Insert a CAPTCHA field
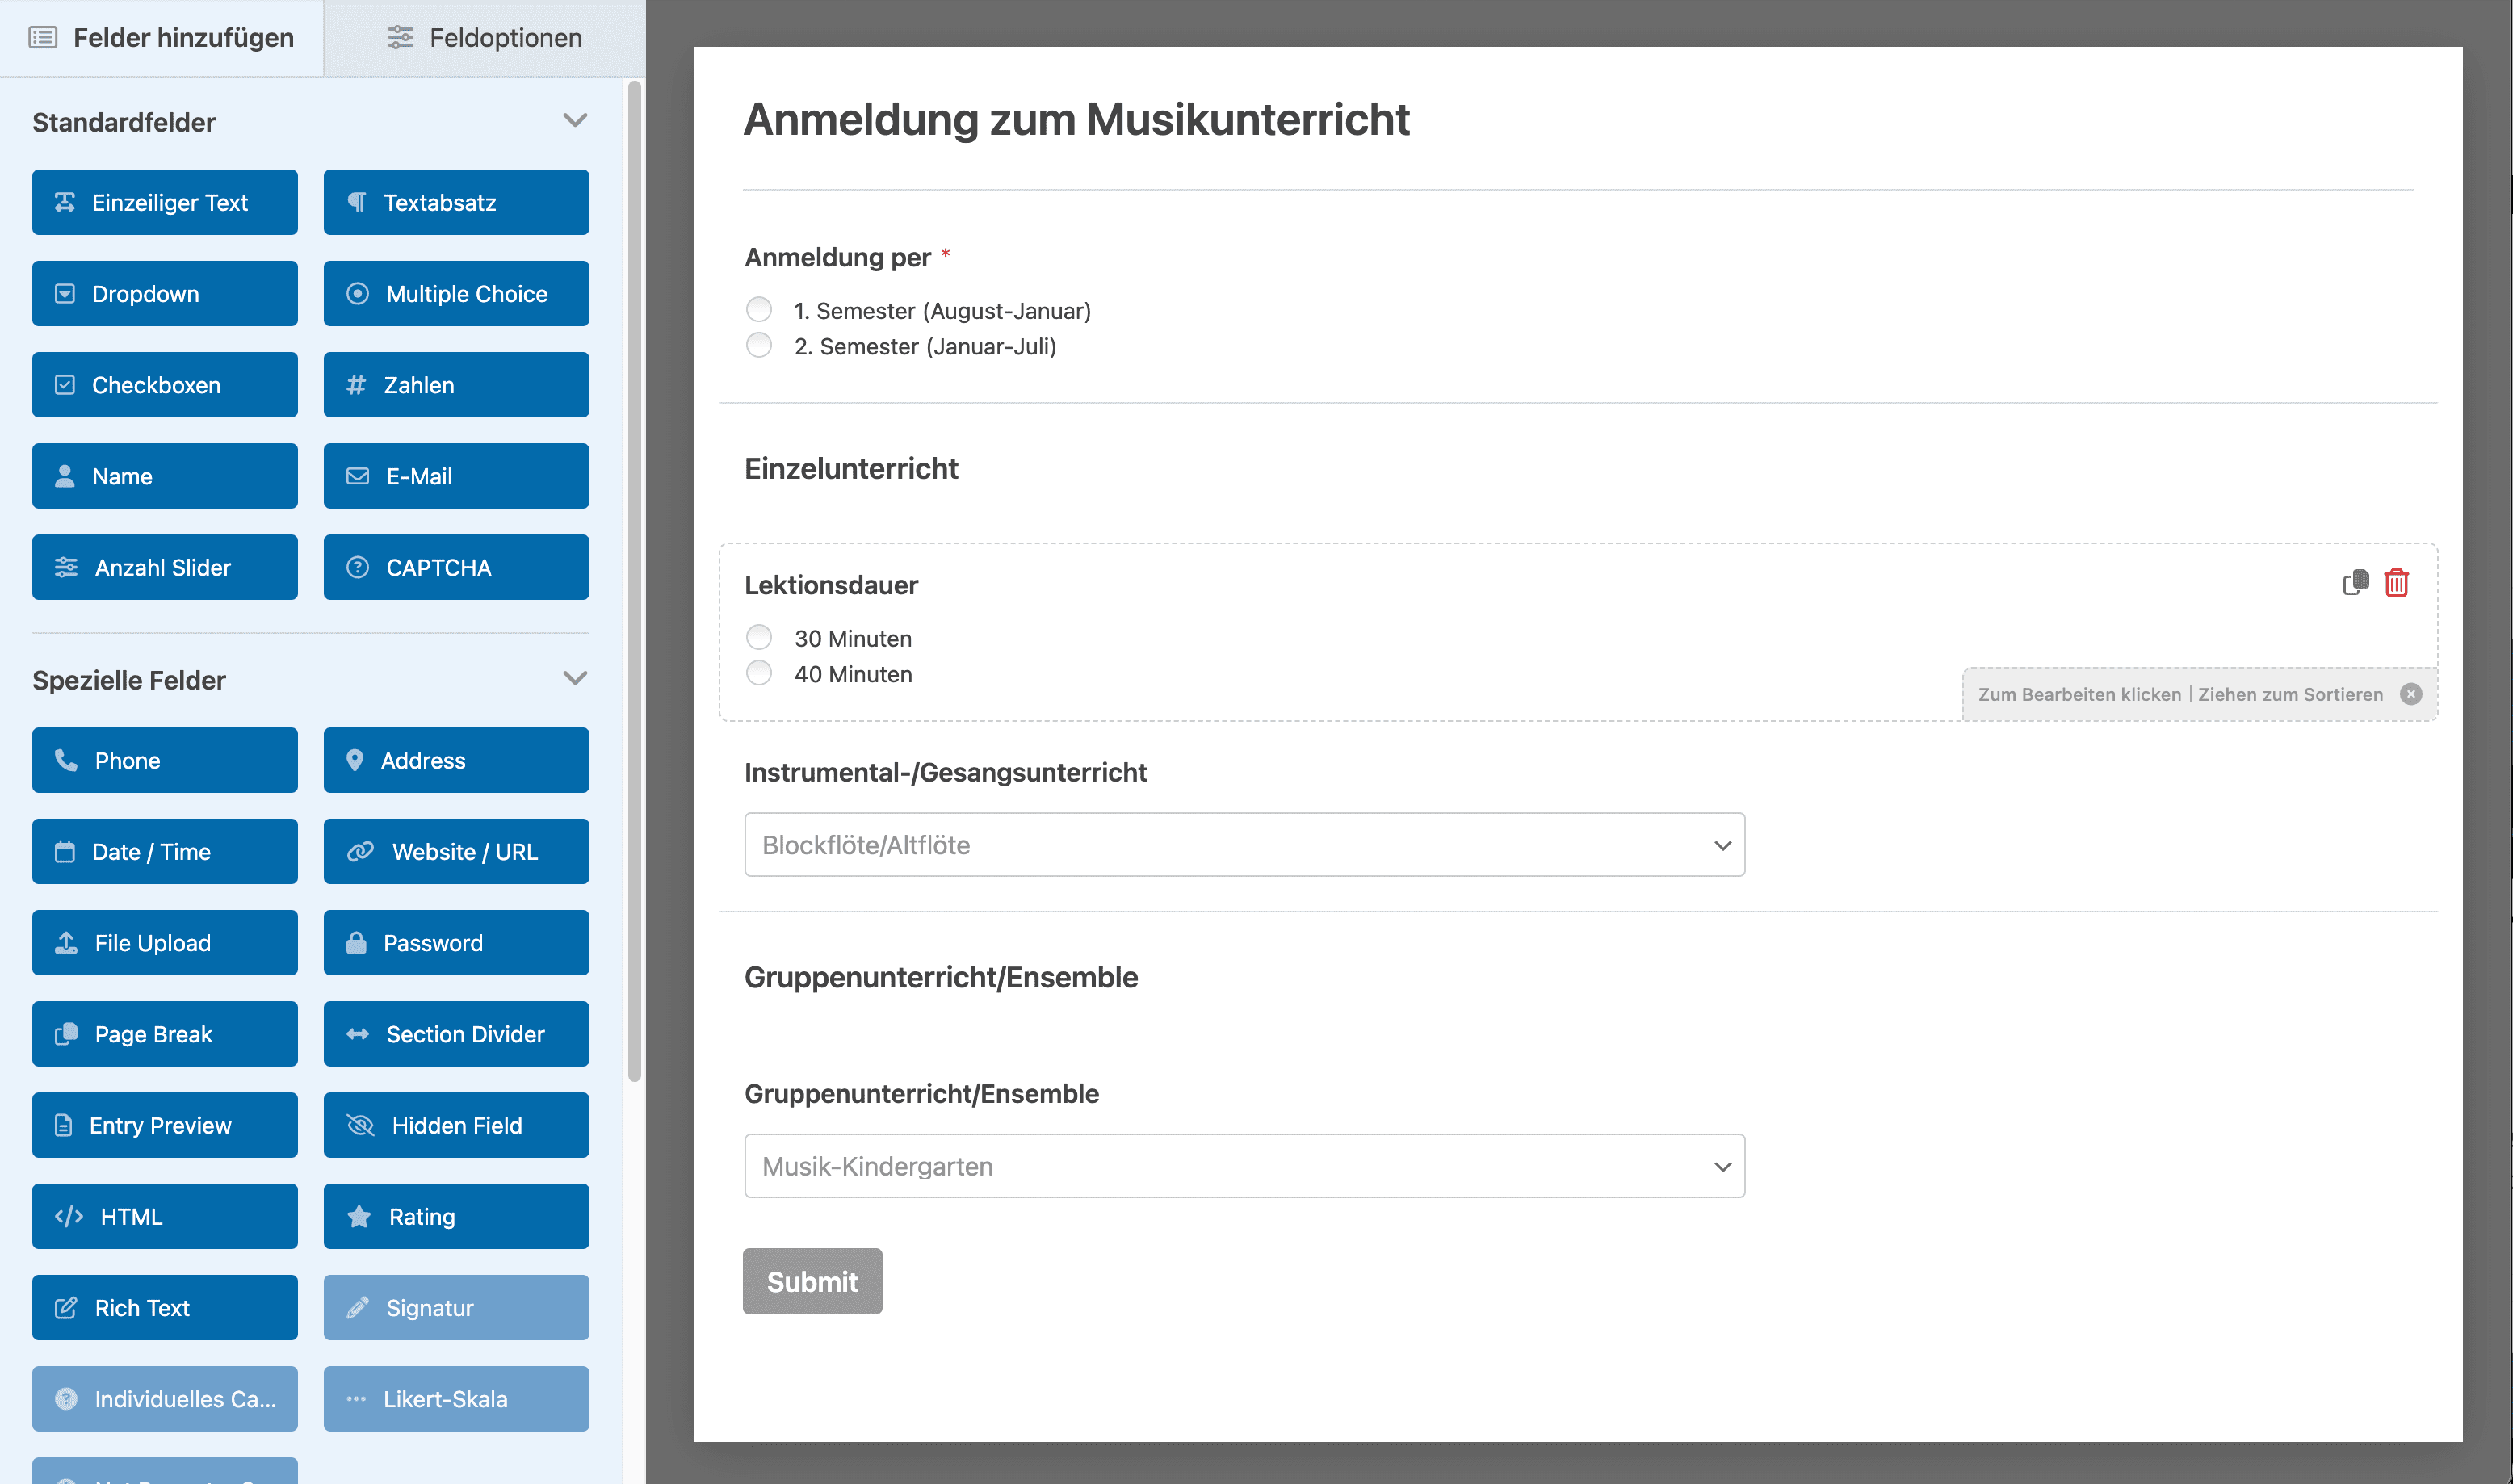2513x1484 pixels. (x=456, y=567)
